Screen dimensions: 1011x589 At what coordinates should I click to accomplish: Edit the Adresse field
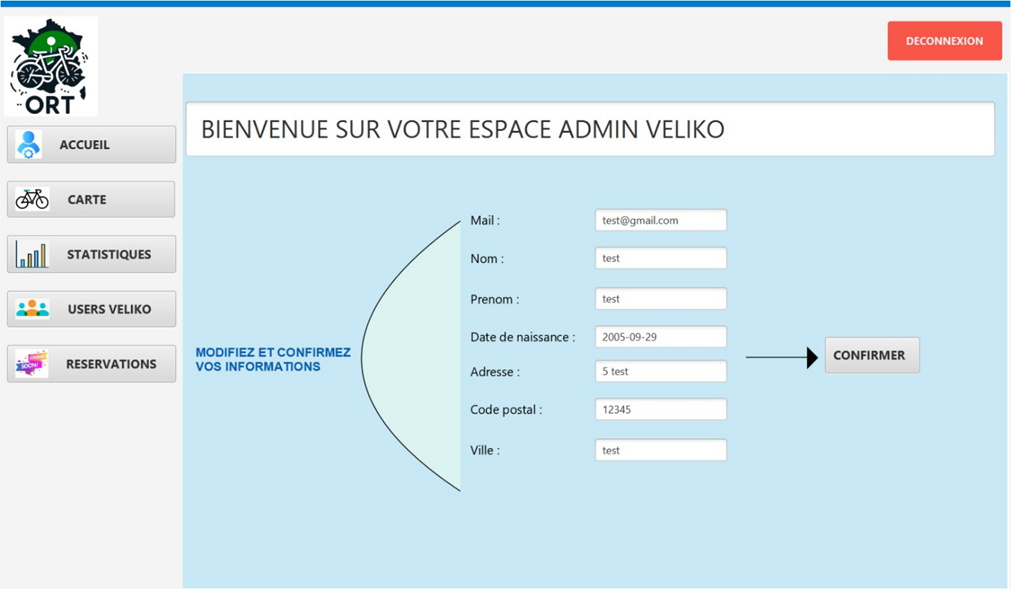[x=660, y=371]
